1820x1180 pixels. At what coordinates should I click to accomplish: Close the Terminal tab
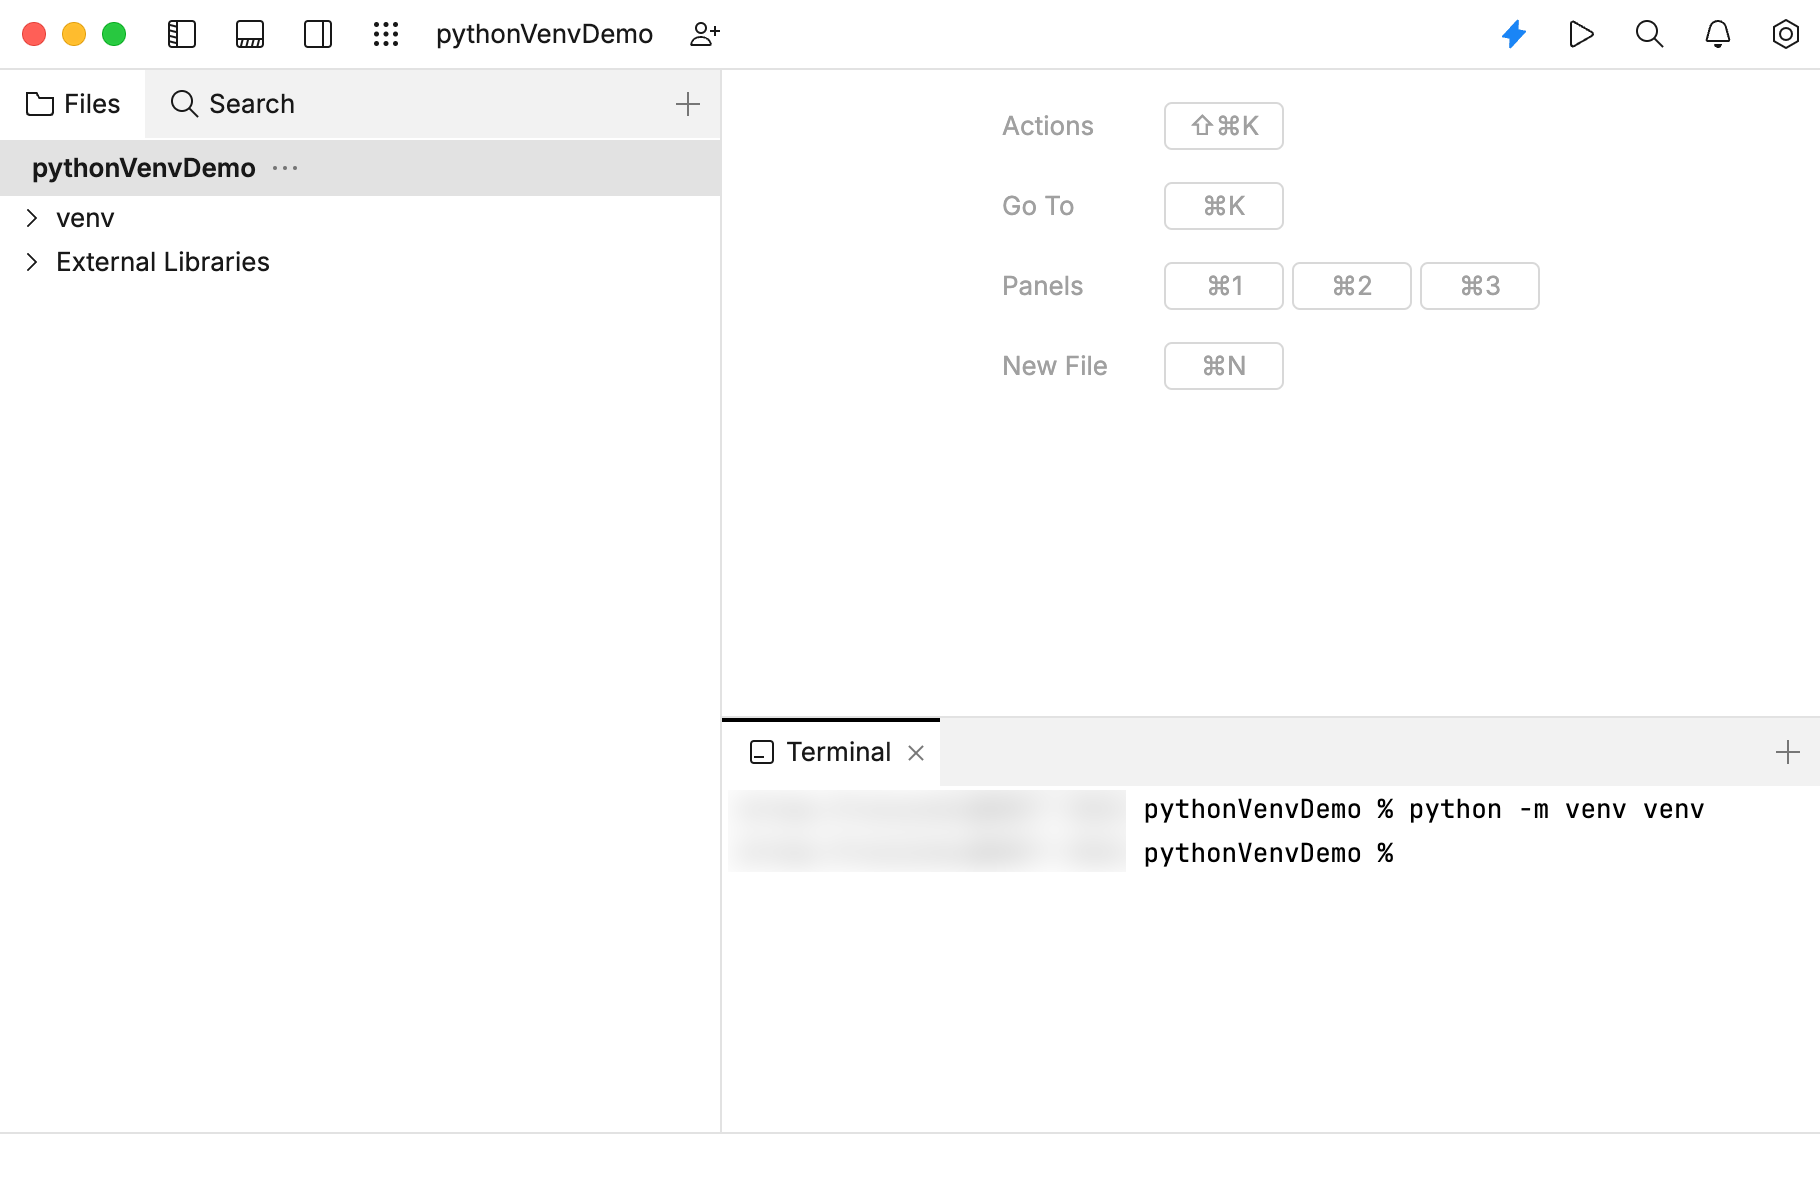click(x=916, y=753)
